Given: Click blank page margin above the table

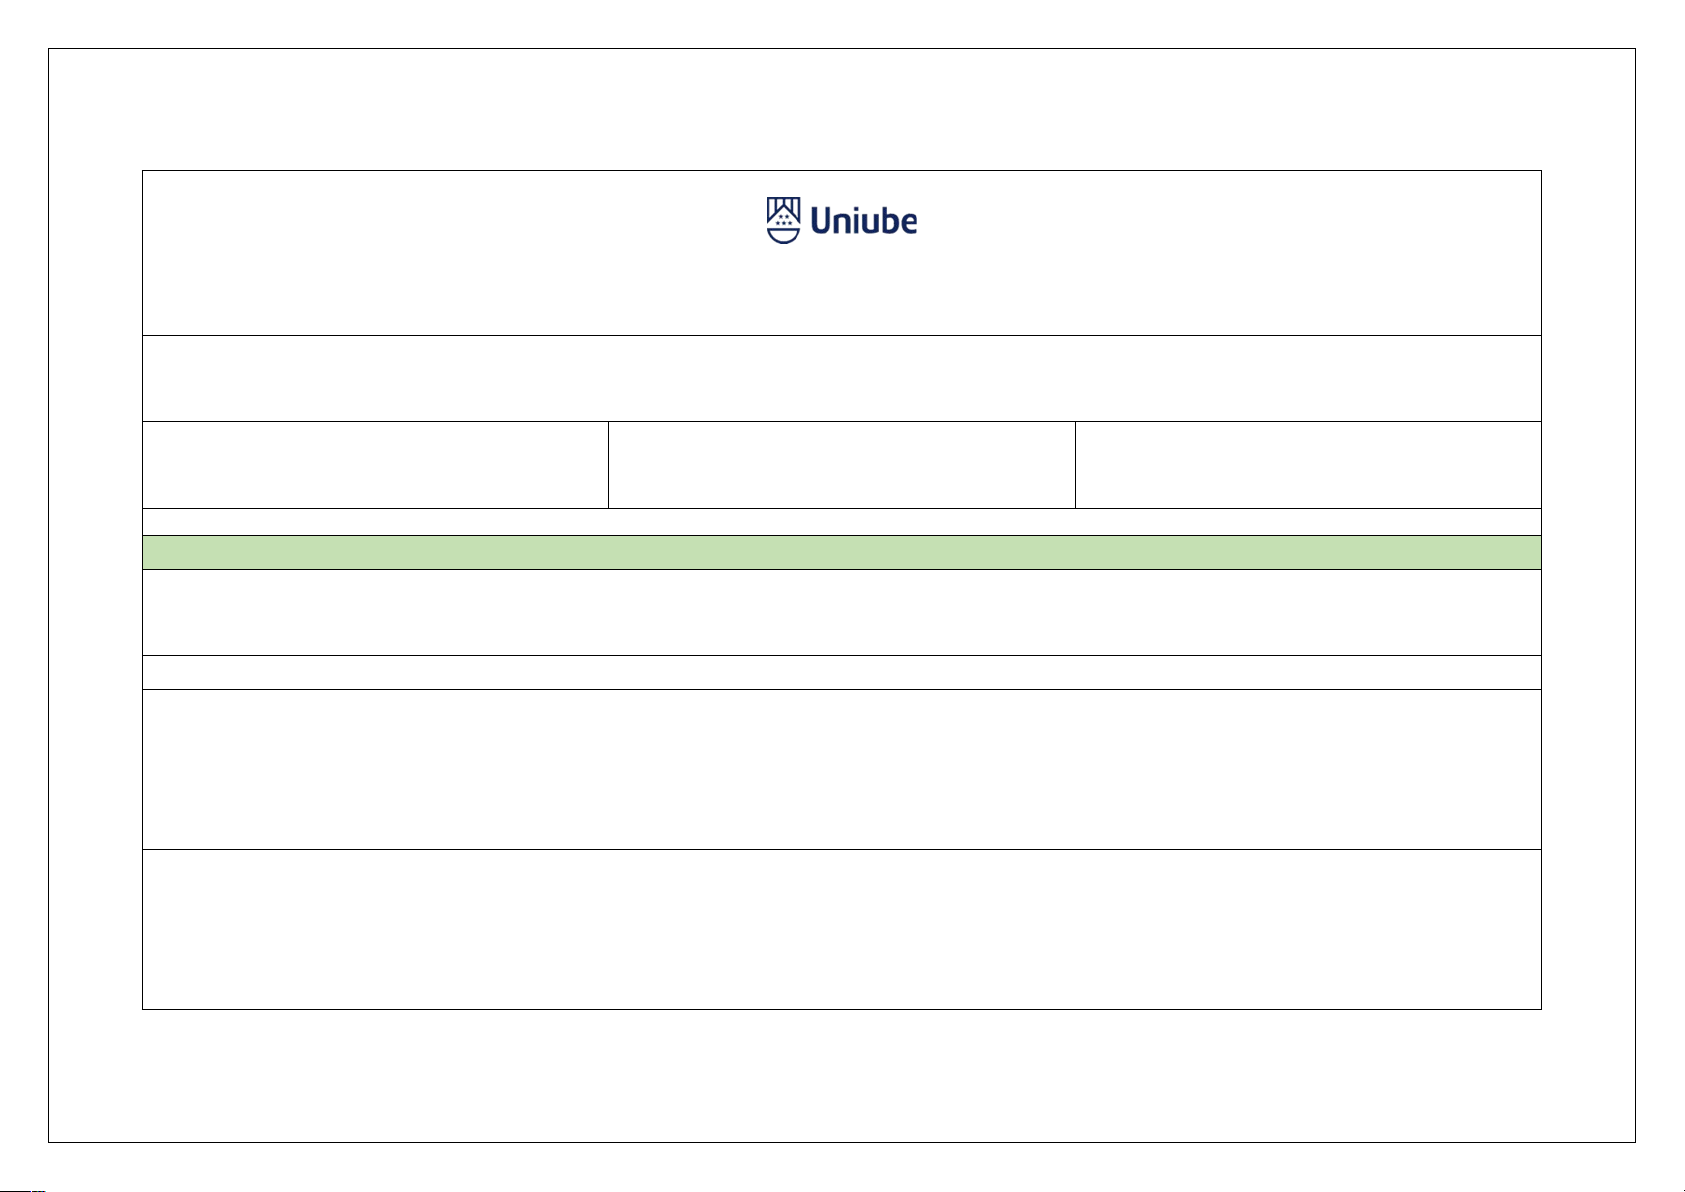Looking at the screenshot, I should pyautogui.click(x=841, y=110).
